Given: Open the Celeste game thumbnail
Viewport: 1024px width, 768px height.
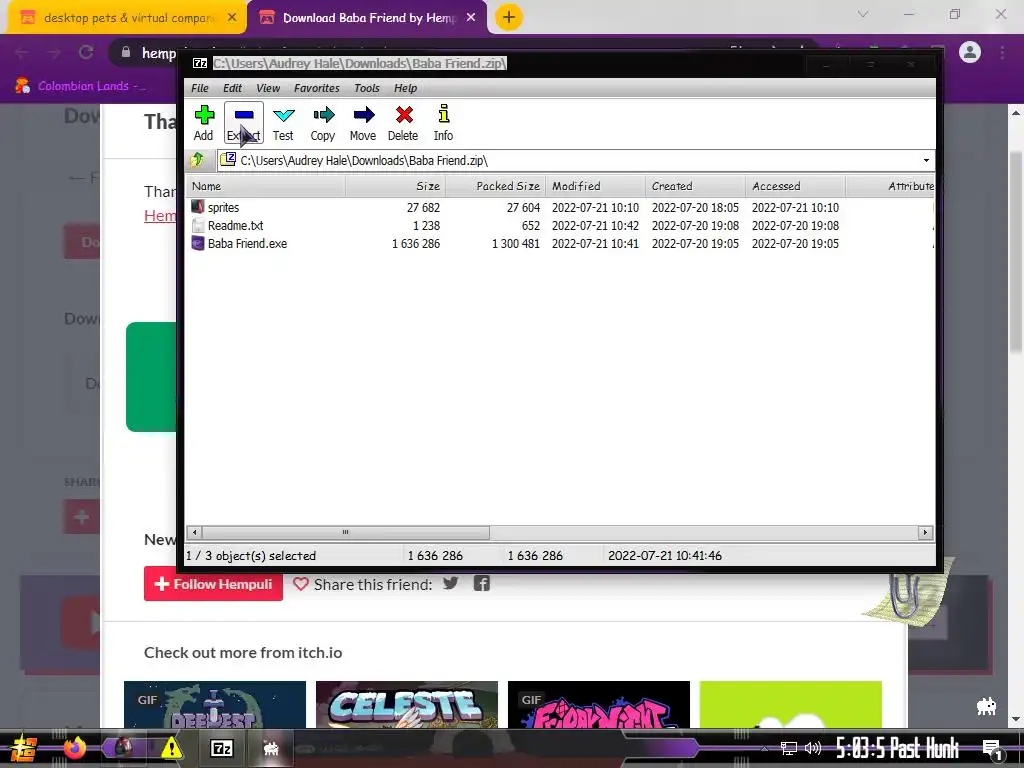Looking at the screenshot, I should point(407,705).
